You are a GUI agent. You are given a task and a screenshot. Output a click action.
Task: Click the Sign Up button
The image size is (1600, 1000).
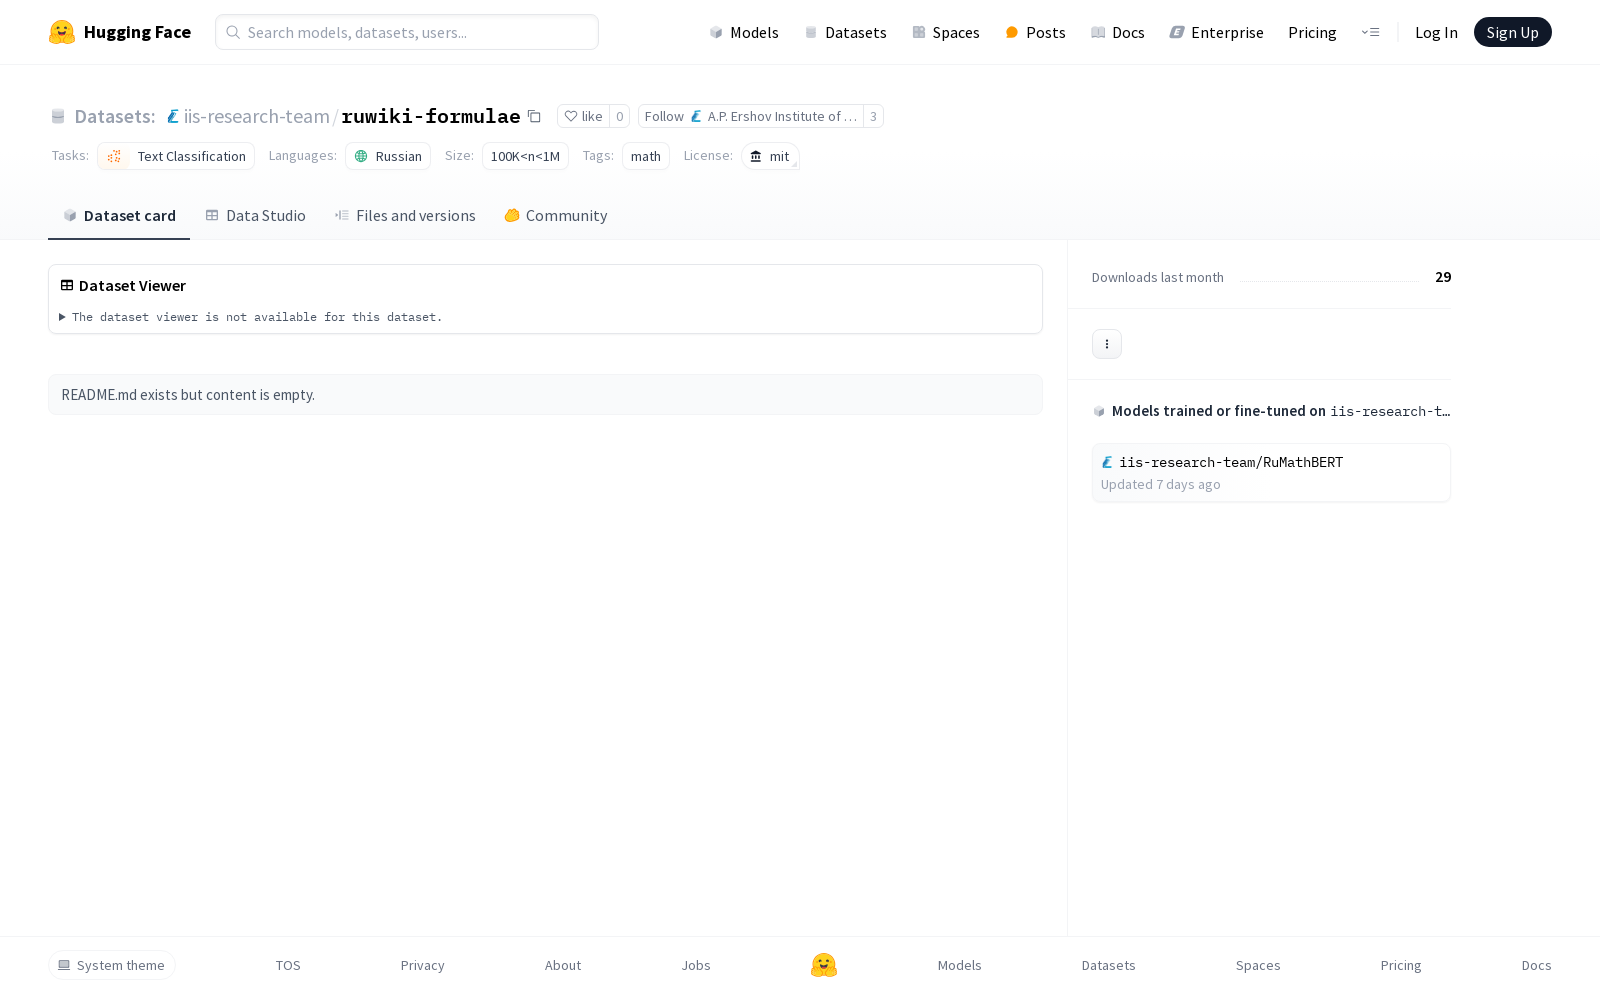1513,32
